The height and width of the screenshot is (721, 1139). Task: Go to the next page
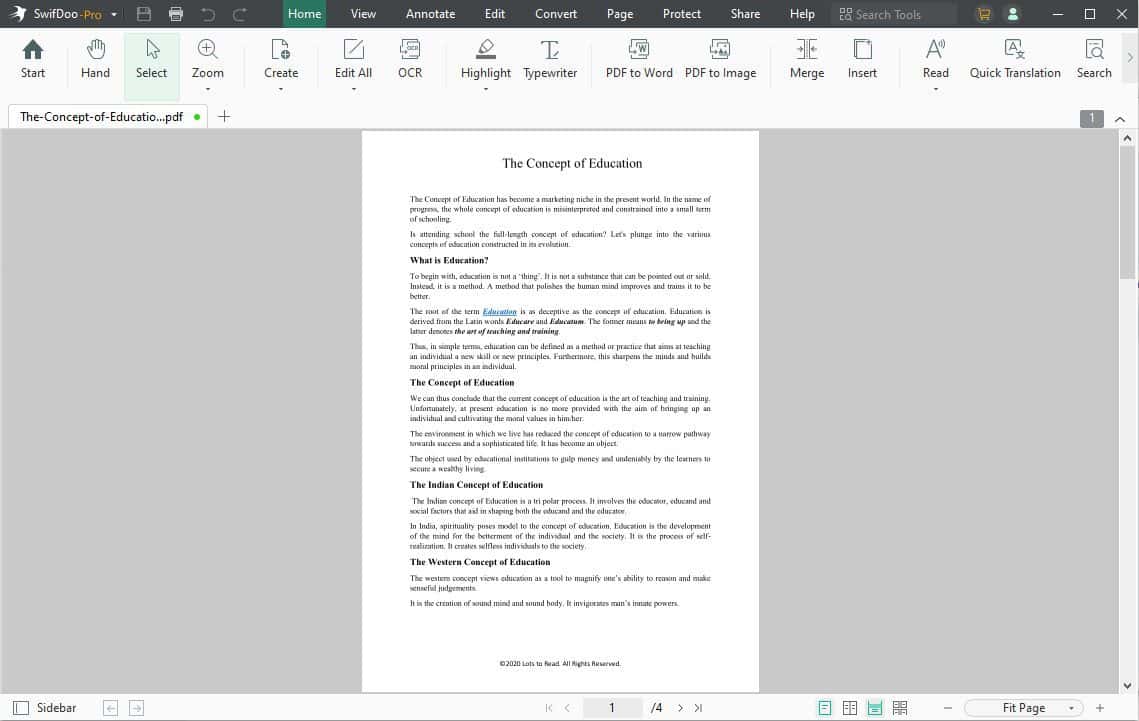click(x=680, y=708)
